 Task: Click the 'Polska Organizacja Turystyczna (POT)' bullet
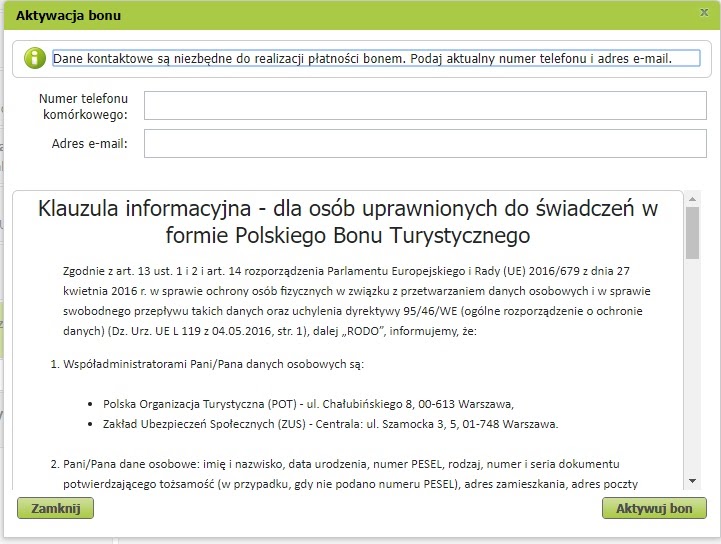(x=308, y=404)
